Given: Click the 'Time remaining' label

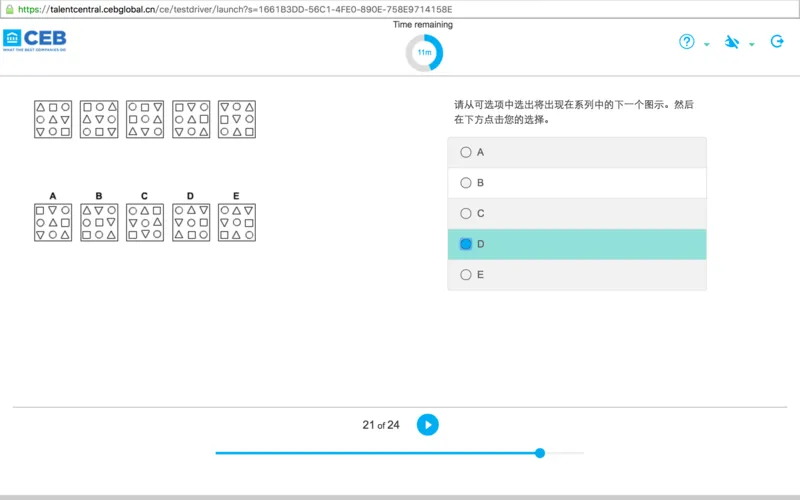Looking at the screenshot, I should (x=422, y=24).
